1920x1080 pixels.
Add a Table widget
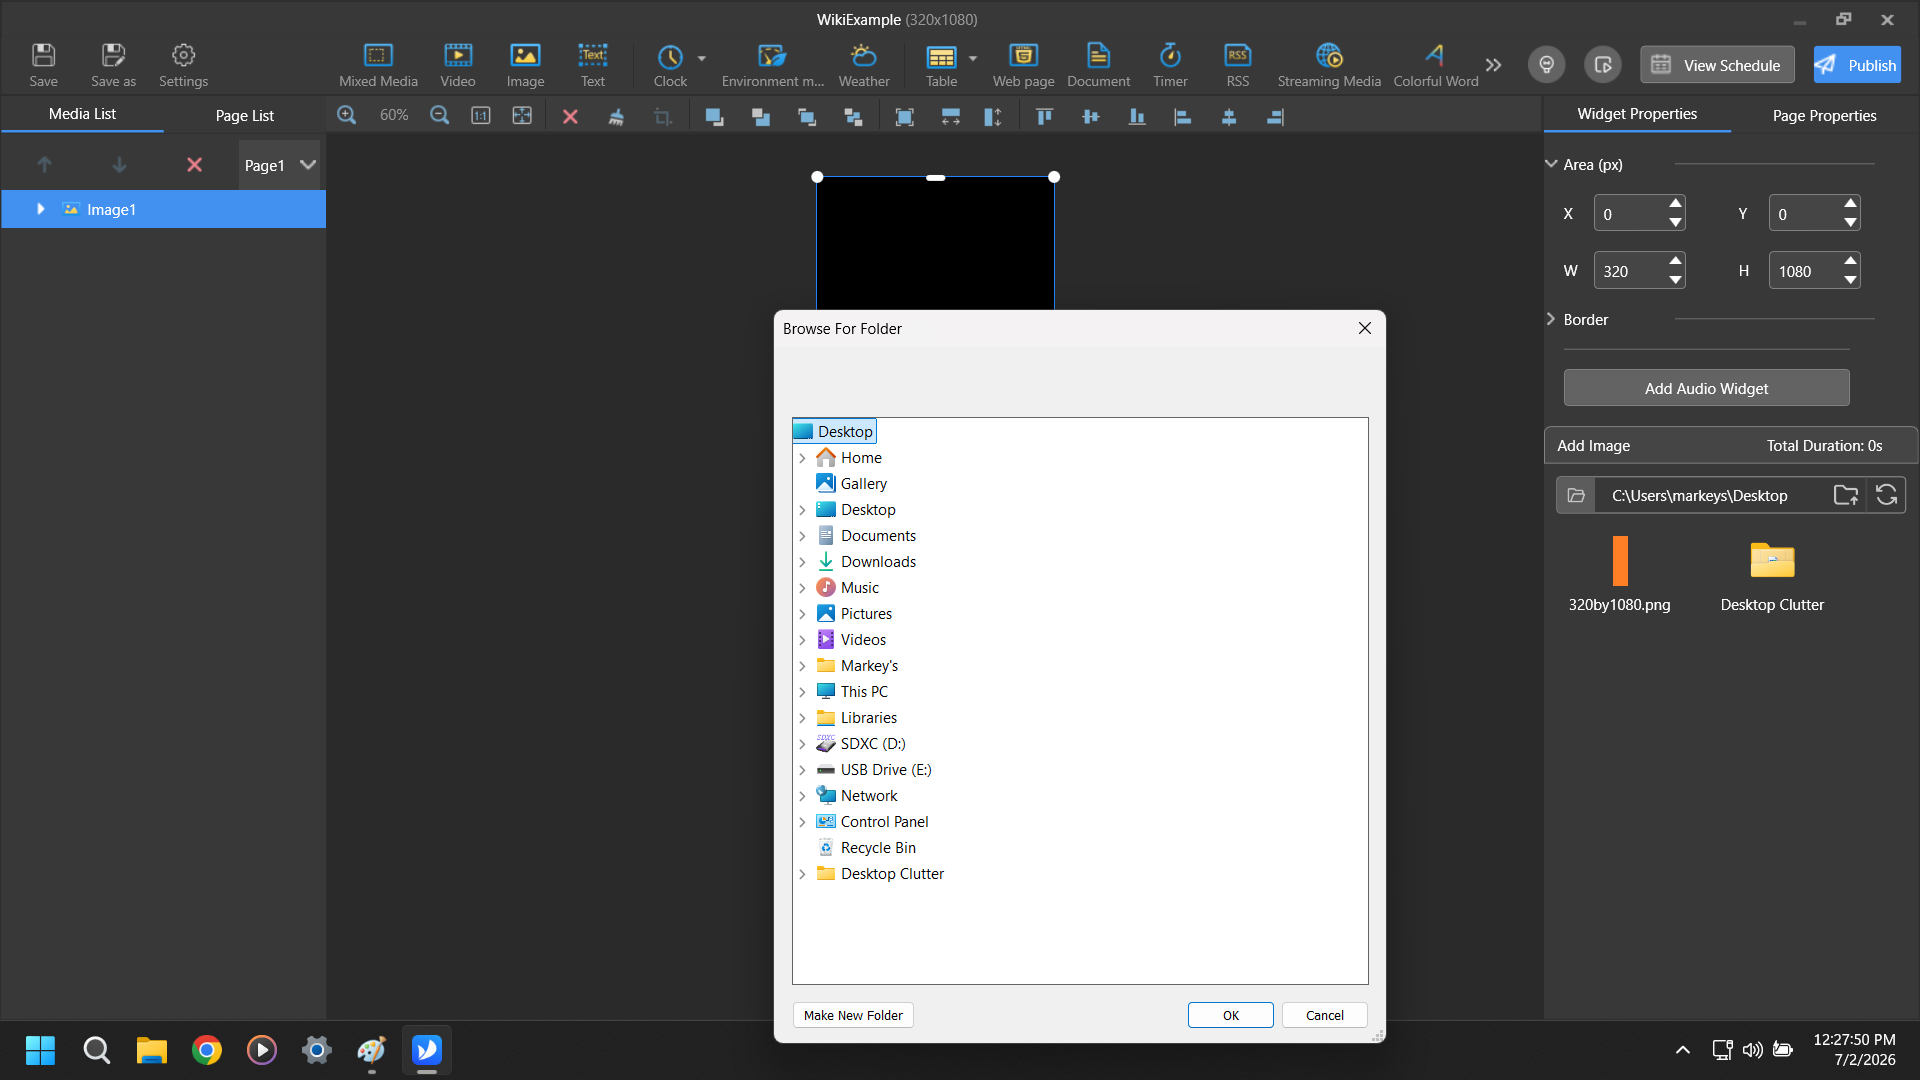point(941,65)
